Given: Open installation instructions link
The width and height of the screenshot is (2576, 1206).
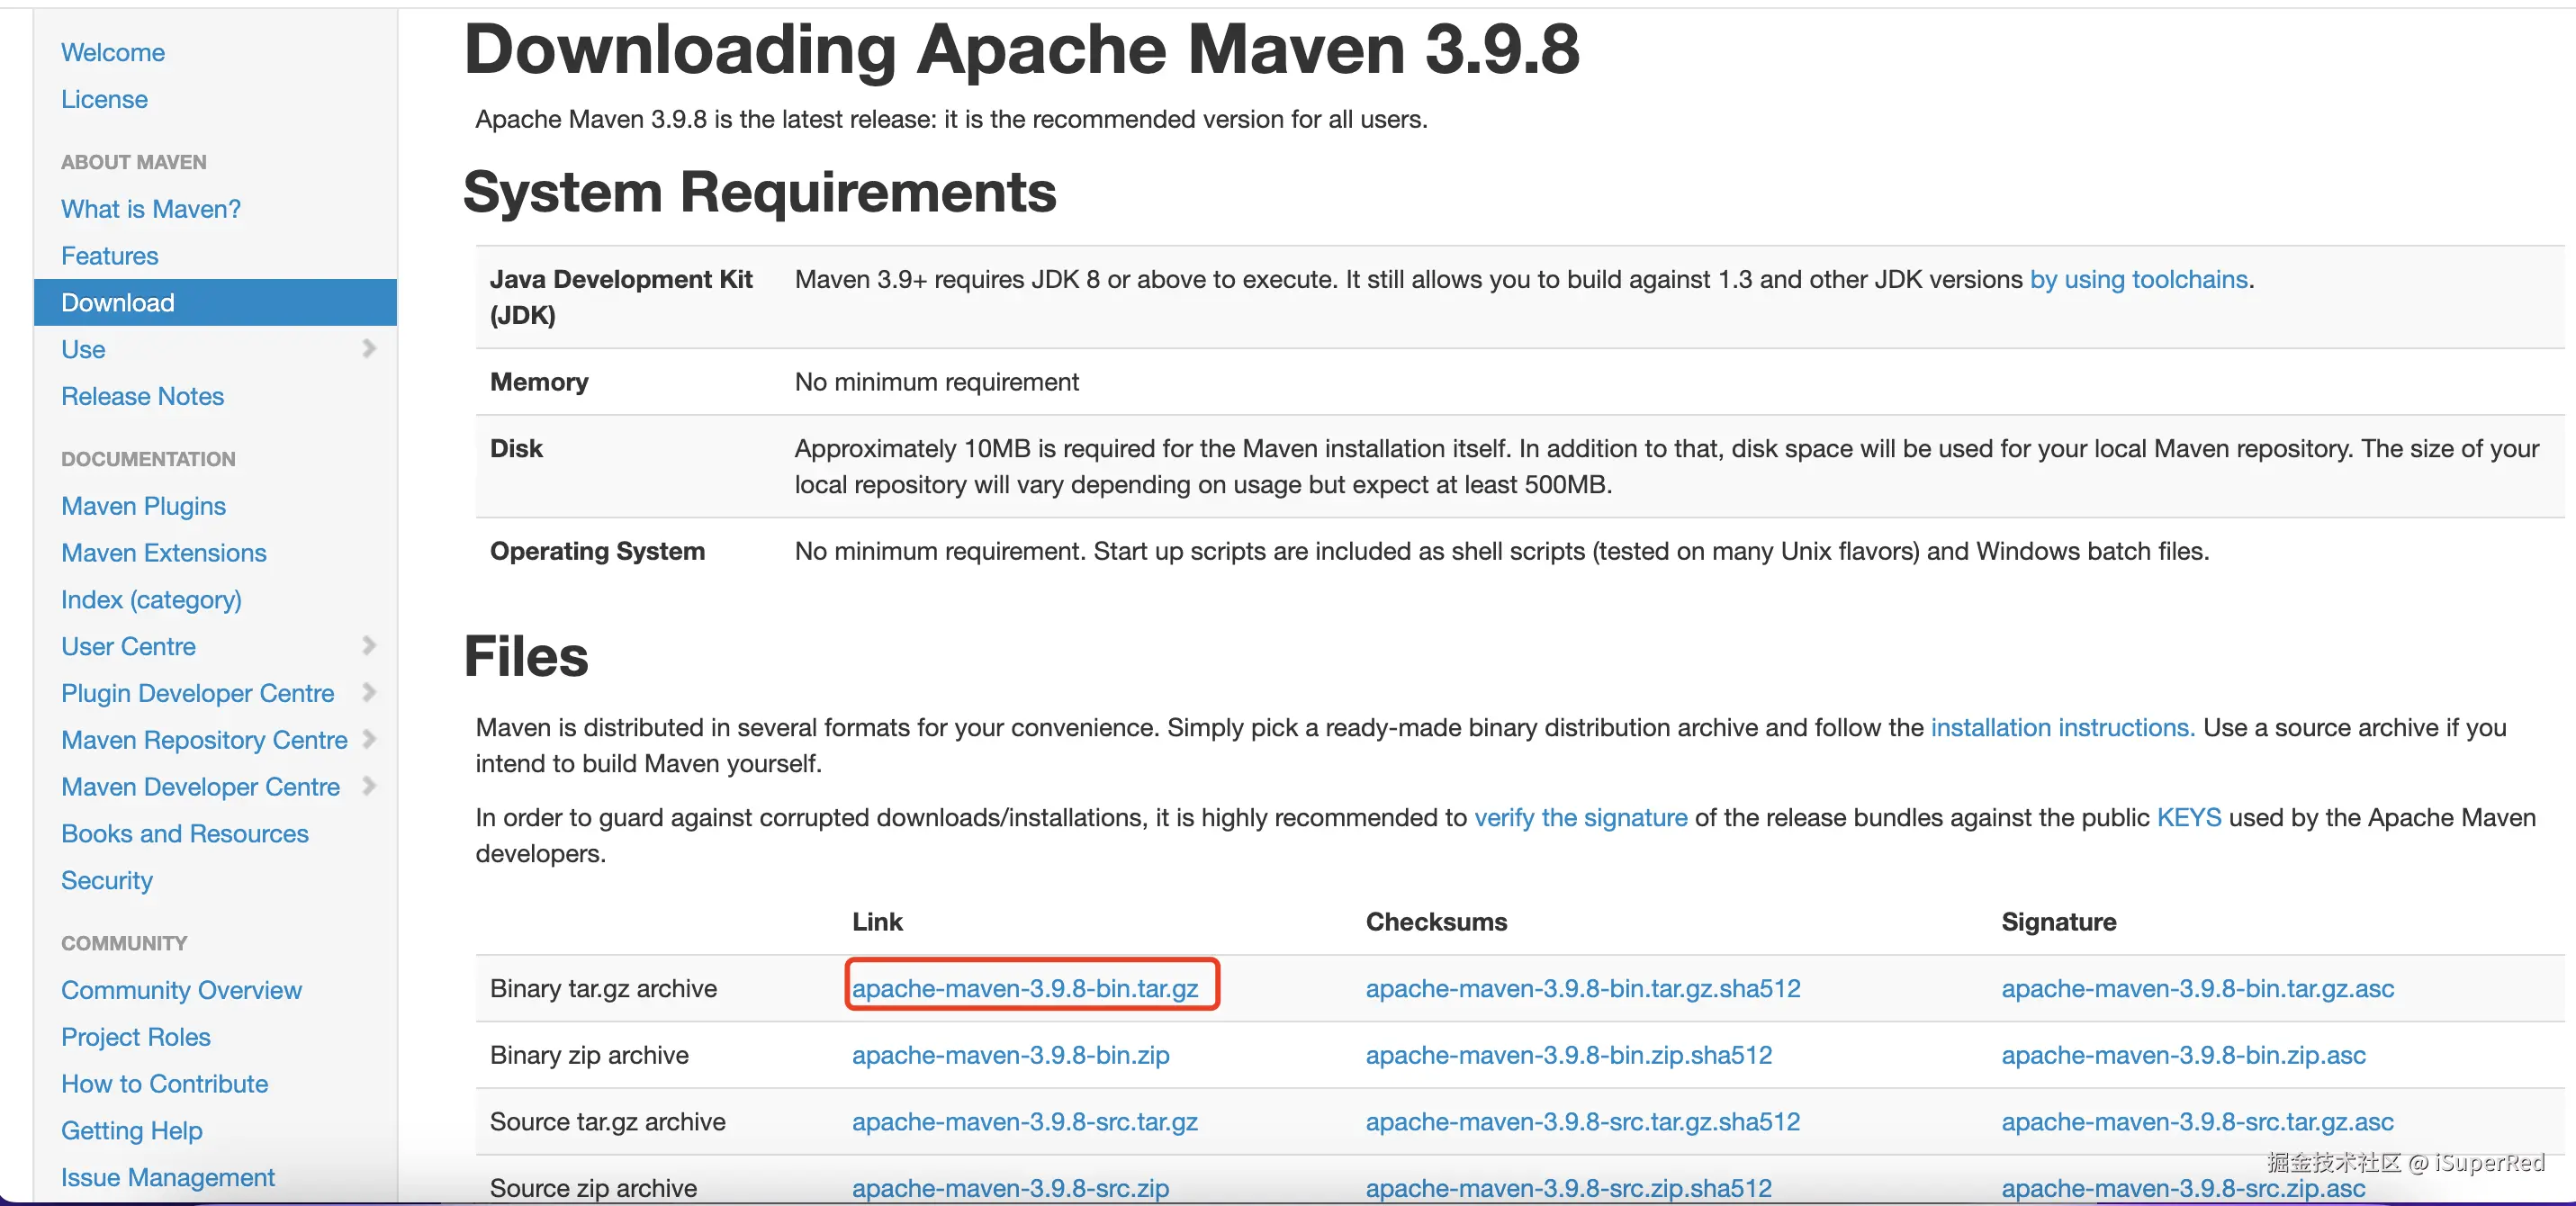Looking at the screenshot, I should [x=2062, y=727].
